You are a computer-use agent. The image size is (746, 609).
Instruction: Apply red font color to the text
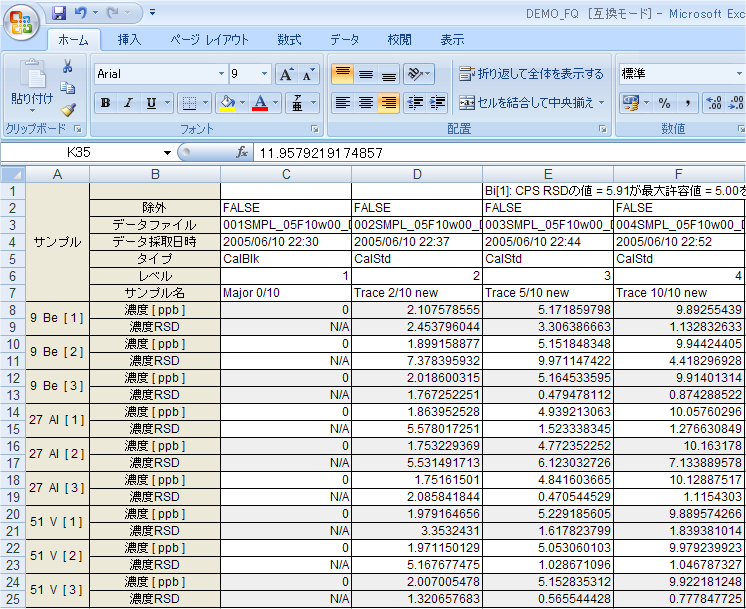(260, 103)
